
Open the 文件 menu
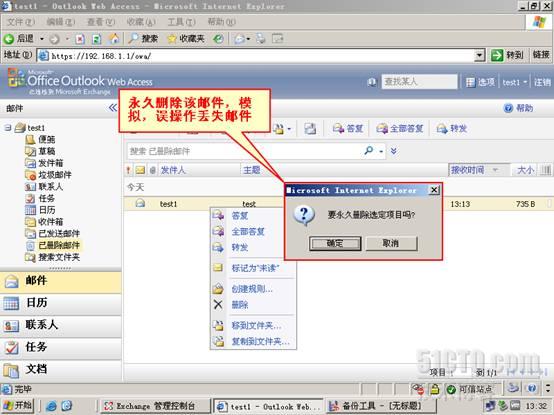(x=20, y=22)
